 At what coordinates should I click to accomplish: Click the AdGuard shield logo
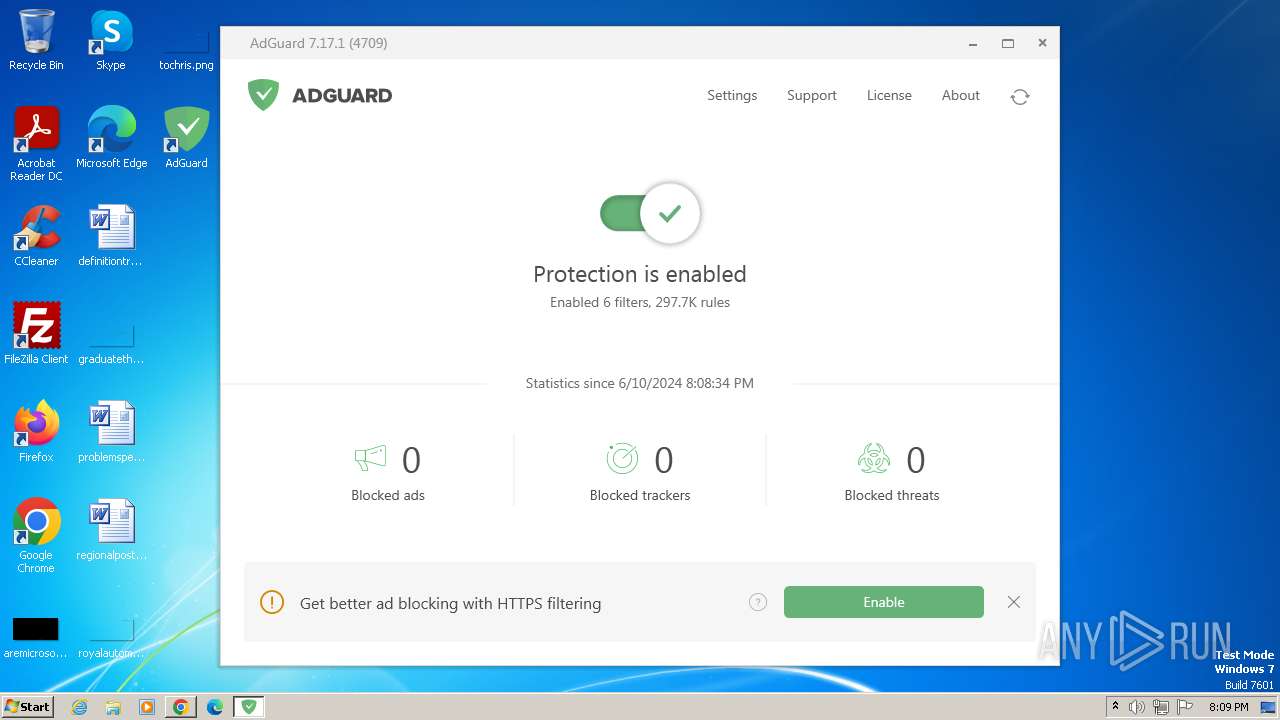263,95
